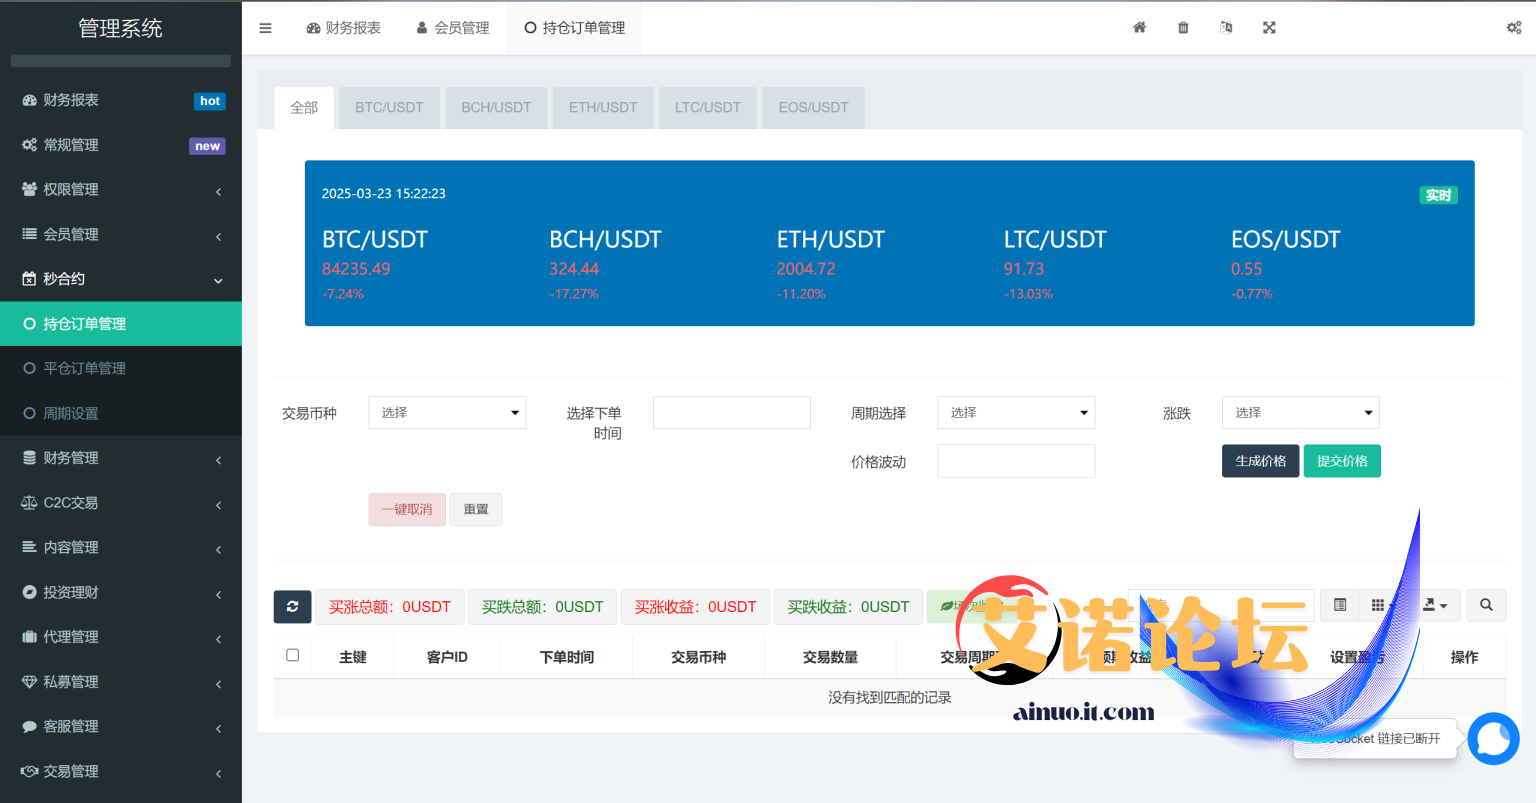The image size is (1536, 803).
Task: Click 买跌总额 summary badge
Action: pyautogui.click(x=543, y=607)
